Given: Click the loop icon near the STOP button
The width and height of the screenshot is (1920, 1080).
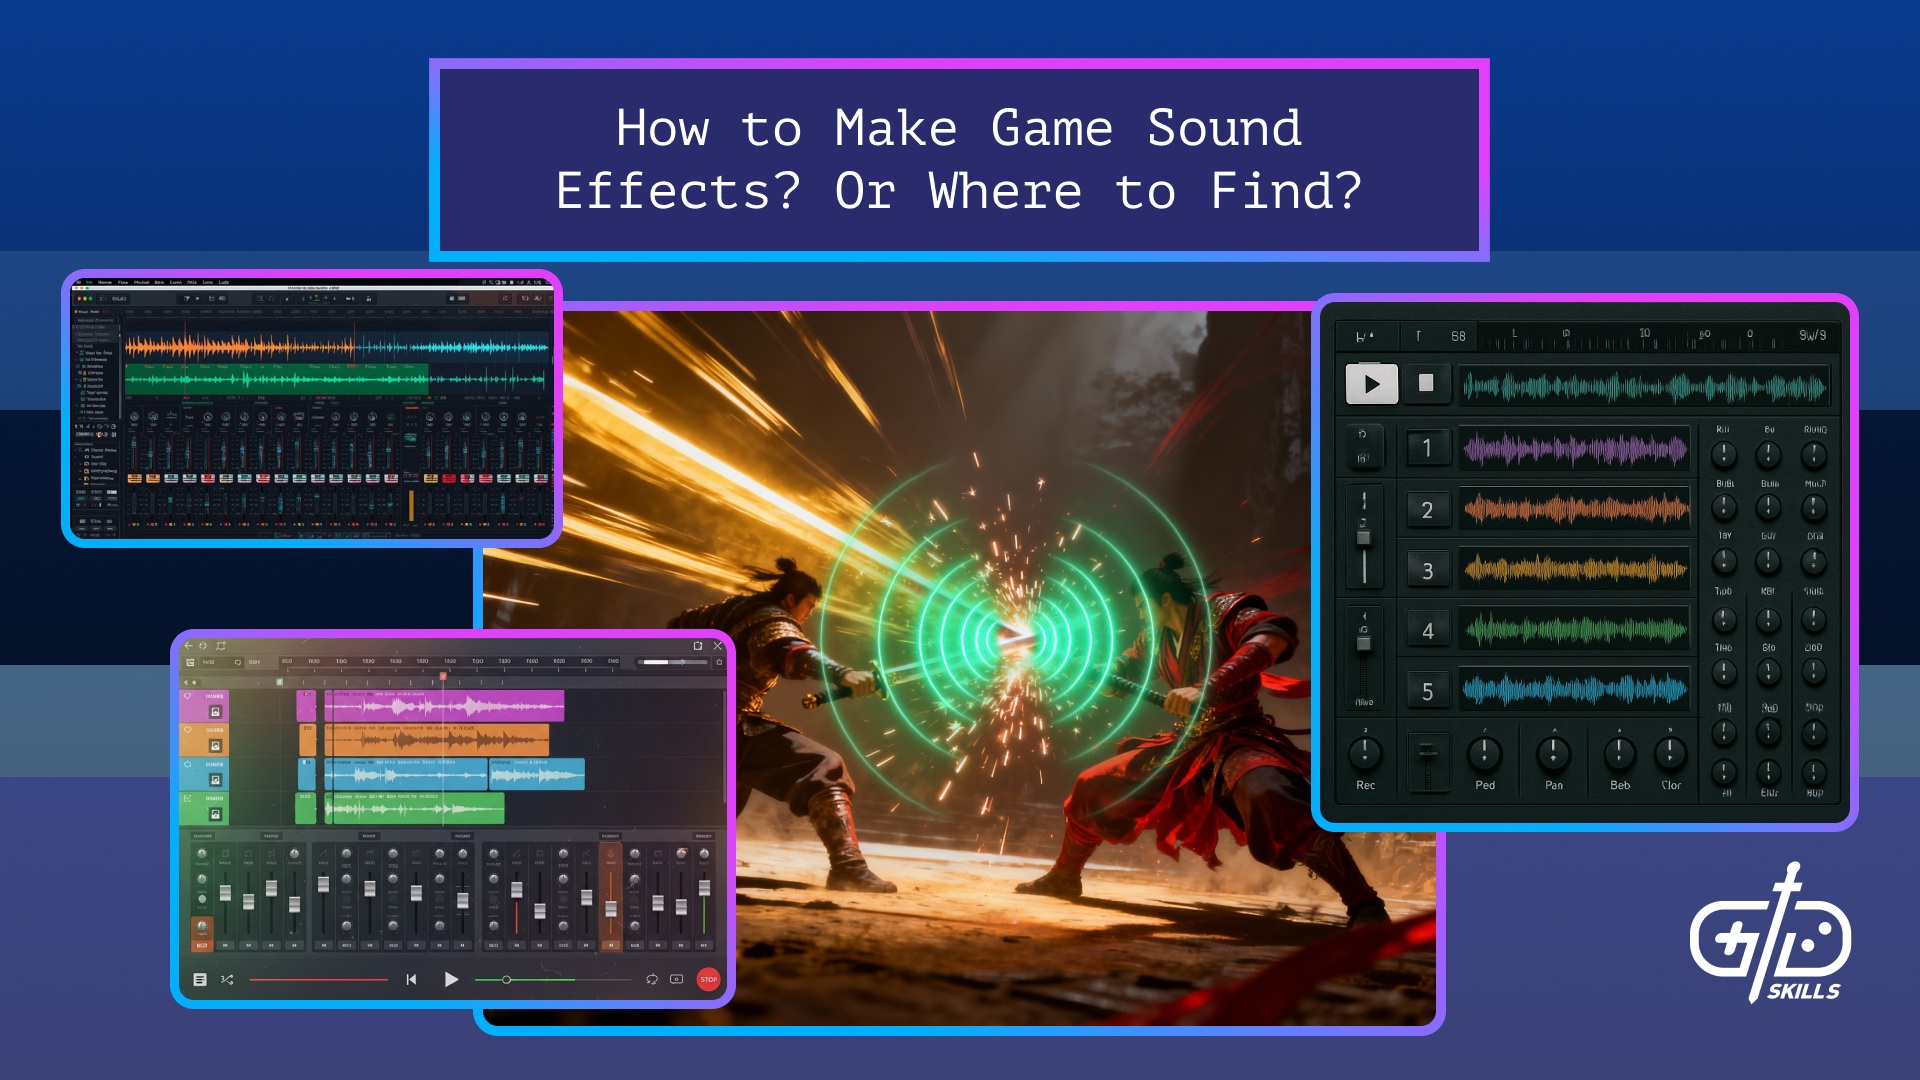Looking at the screenshot, I should 652,979.
